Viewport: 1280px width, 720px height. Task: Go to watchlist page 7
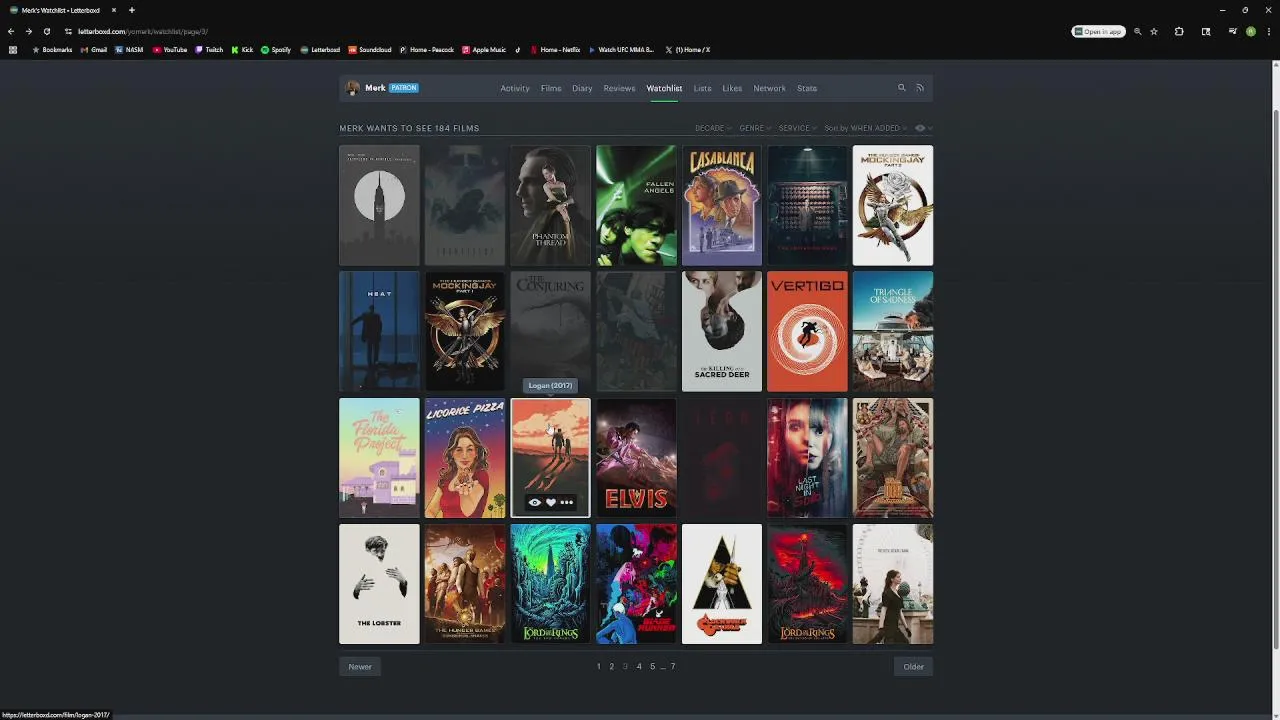673,667
